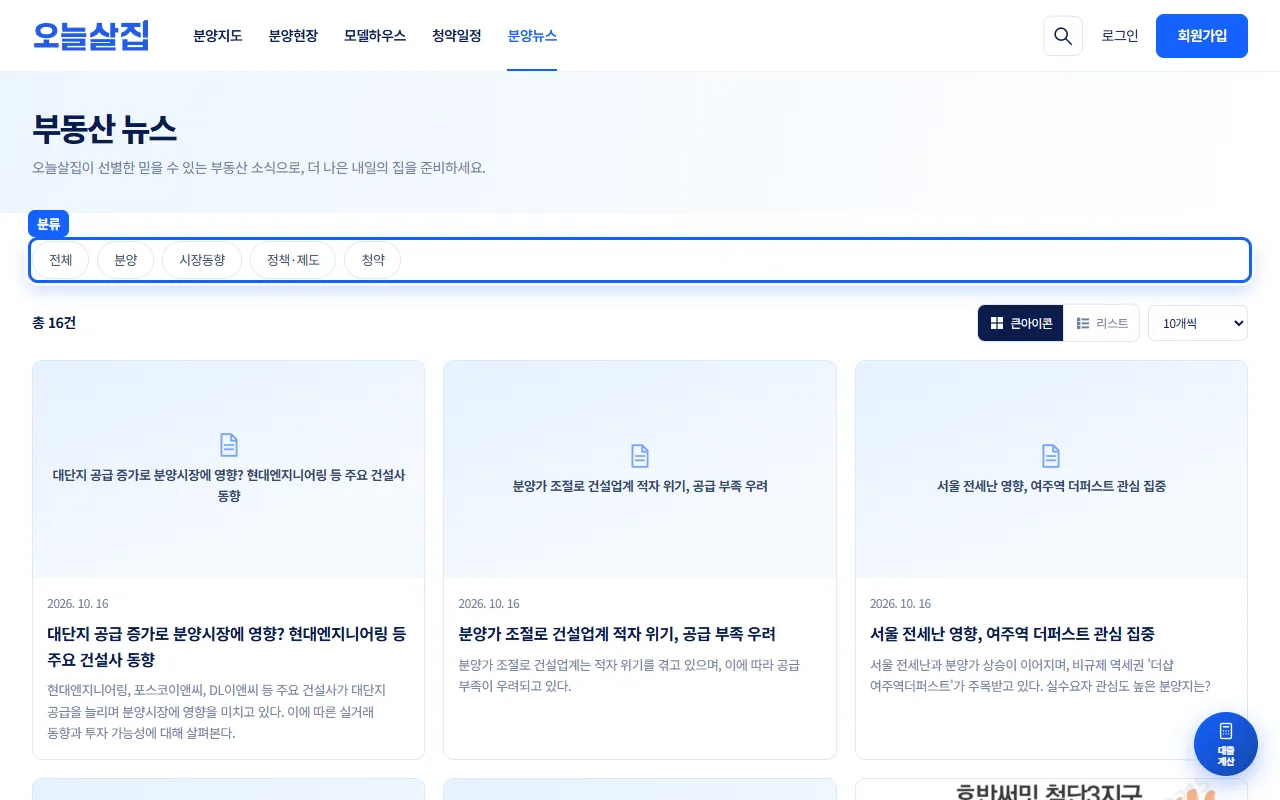Open article 분양가 조절로 건설업계 적자 위기
1280x800 pixels.
[617, 634]
